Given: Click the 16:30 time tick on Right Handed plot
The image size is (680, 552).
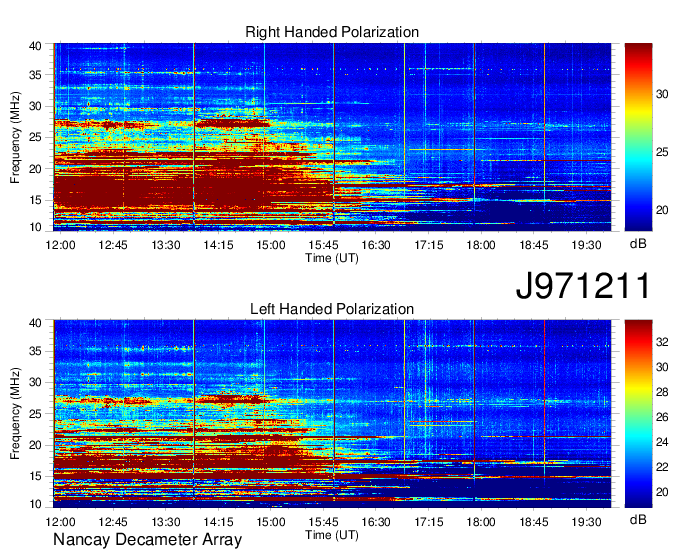Looking at the screenshot, I should point(376,245).
